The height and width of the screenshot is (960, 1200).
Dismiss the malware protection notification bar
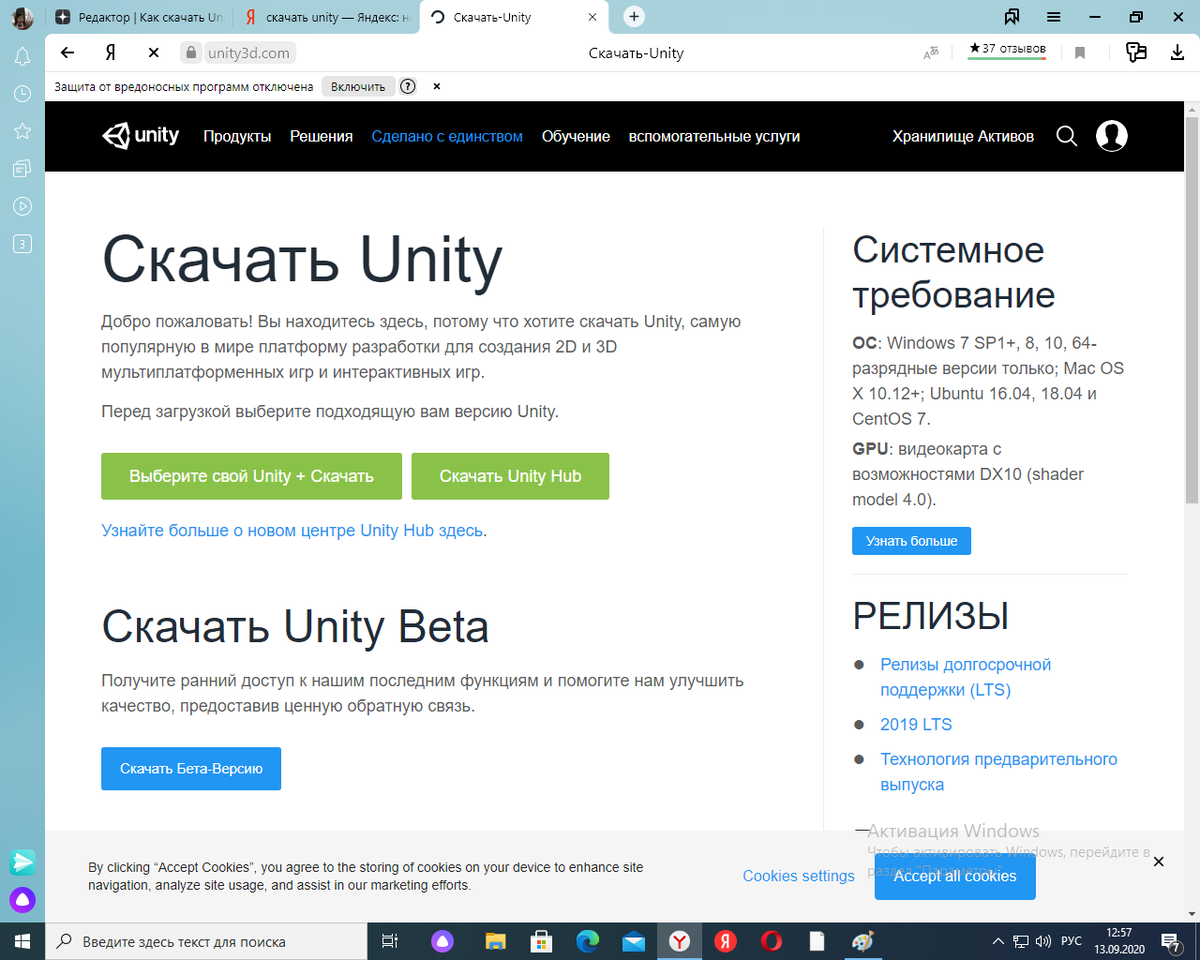pos(437,87)
